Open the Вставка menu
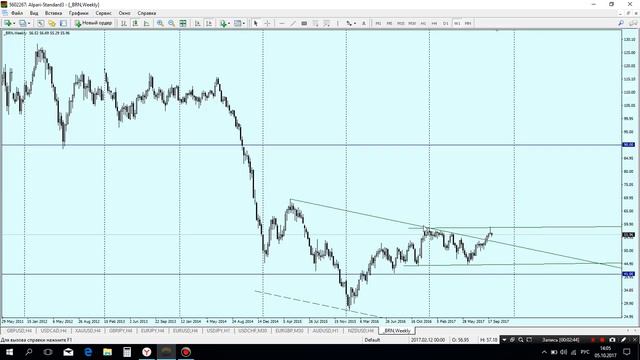 click(x=53, y=13)
